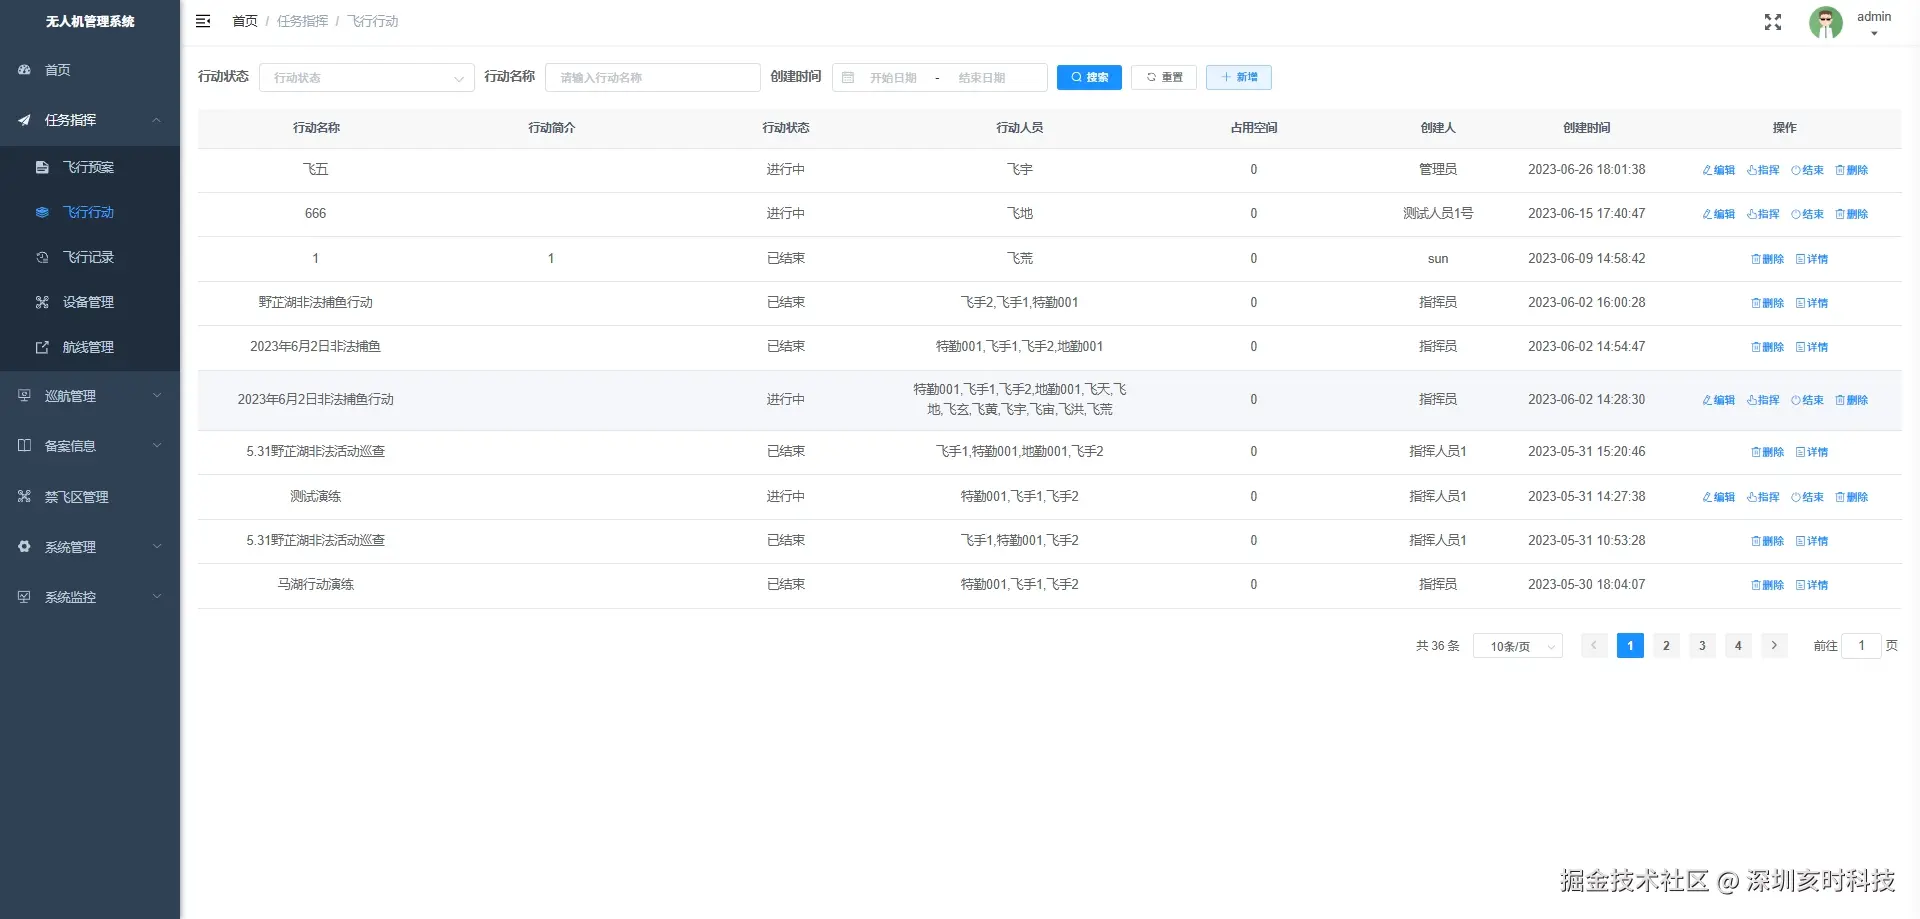The height and width of the screenshot is (919, 1920).
Task: Click 指挥 for the 测试演练 row
Action: point(1763,497)
